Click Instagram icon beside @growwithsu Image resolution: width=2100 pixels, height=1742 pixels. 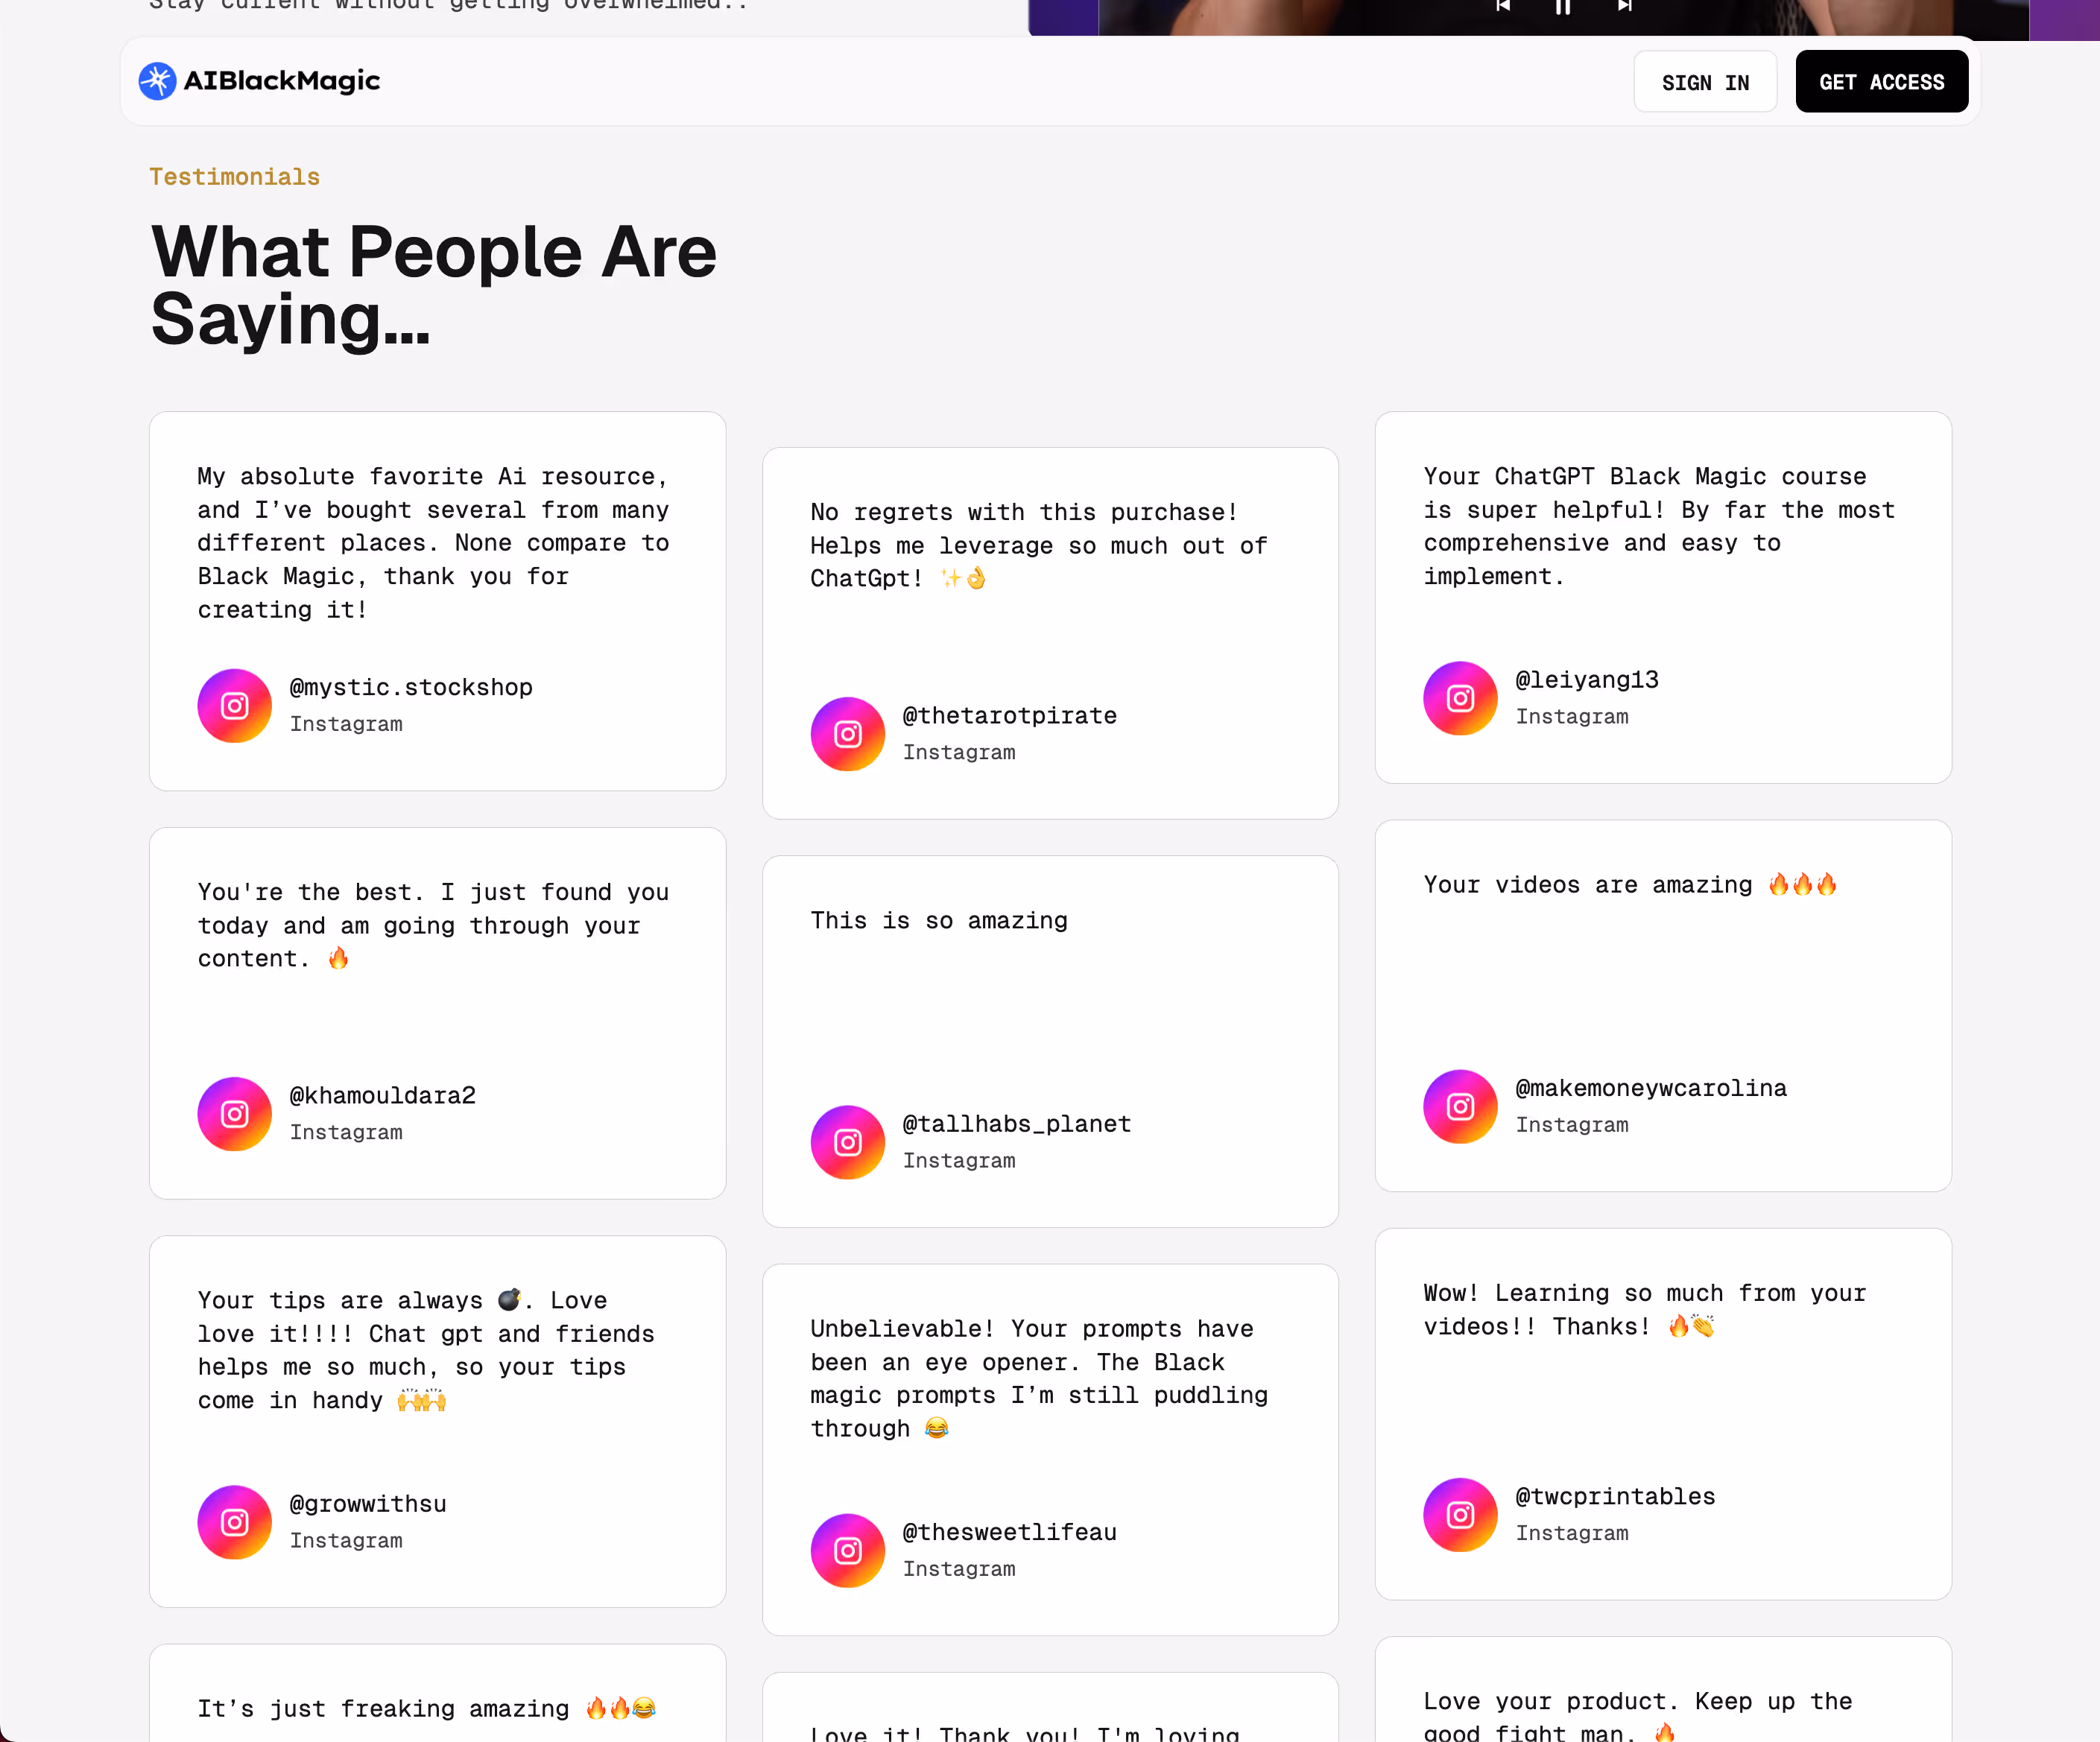click(234, 1522)
